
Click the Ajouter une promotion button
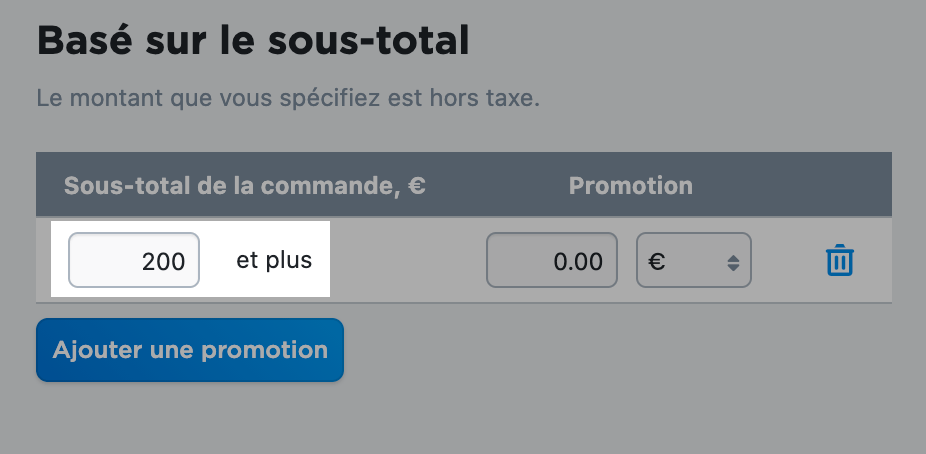tap(190, 350)
